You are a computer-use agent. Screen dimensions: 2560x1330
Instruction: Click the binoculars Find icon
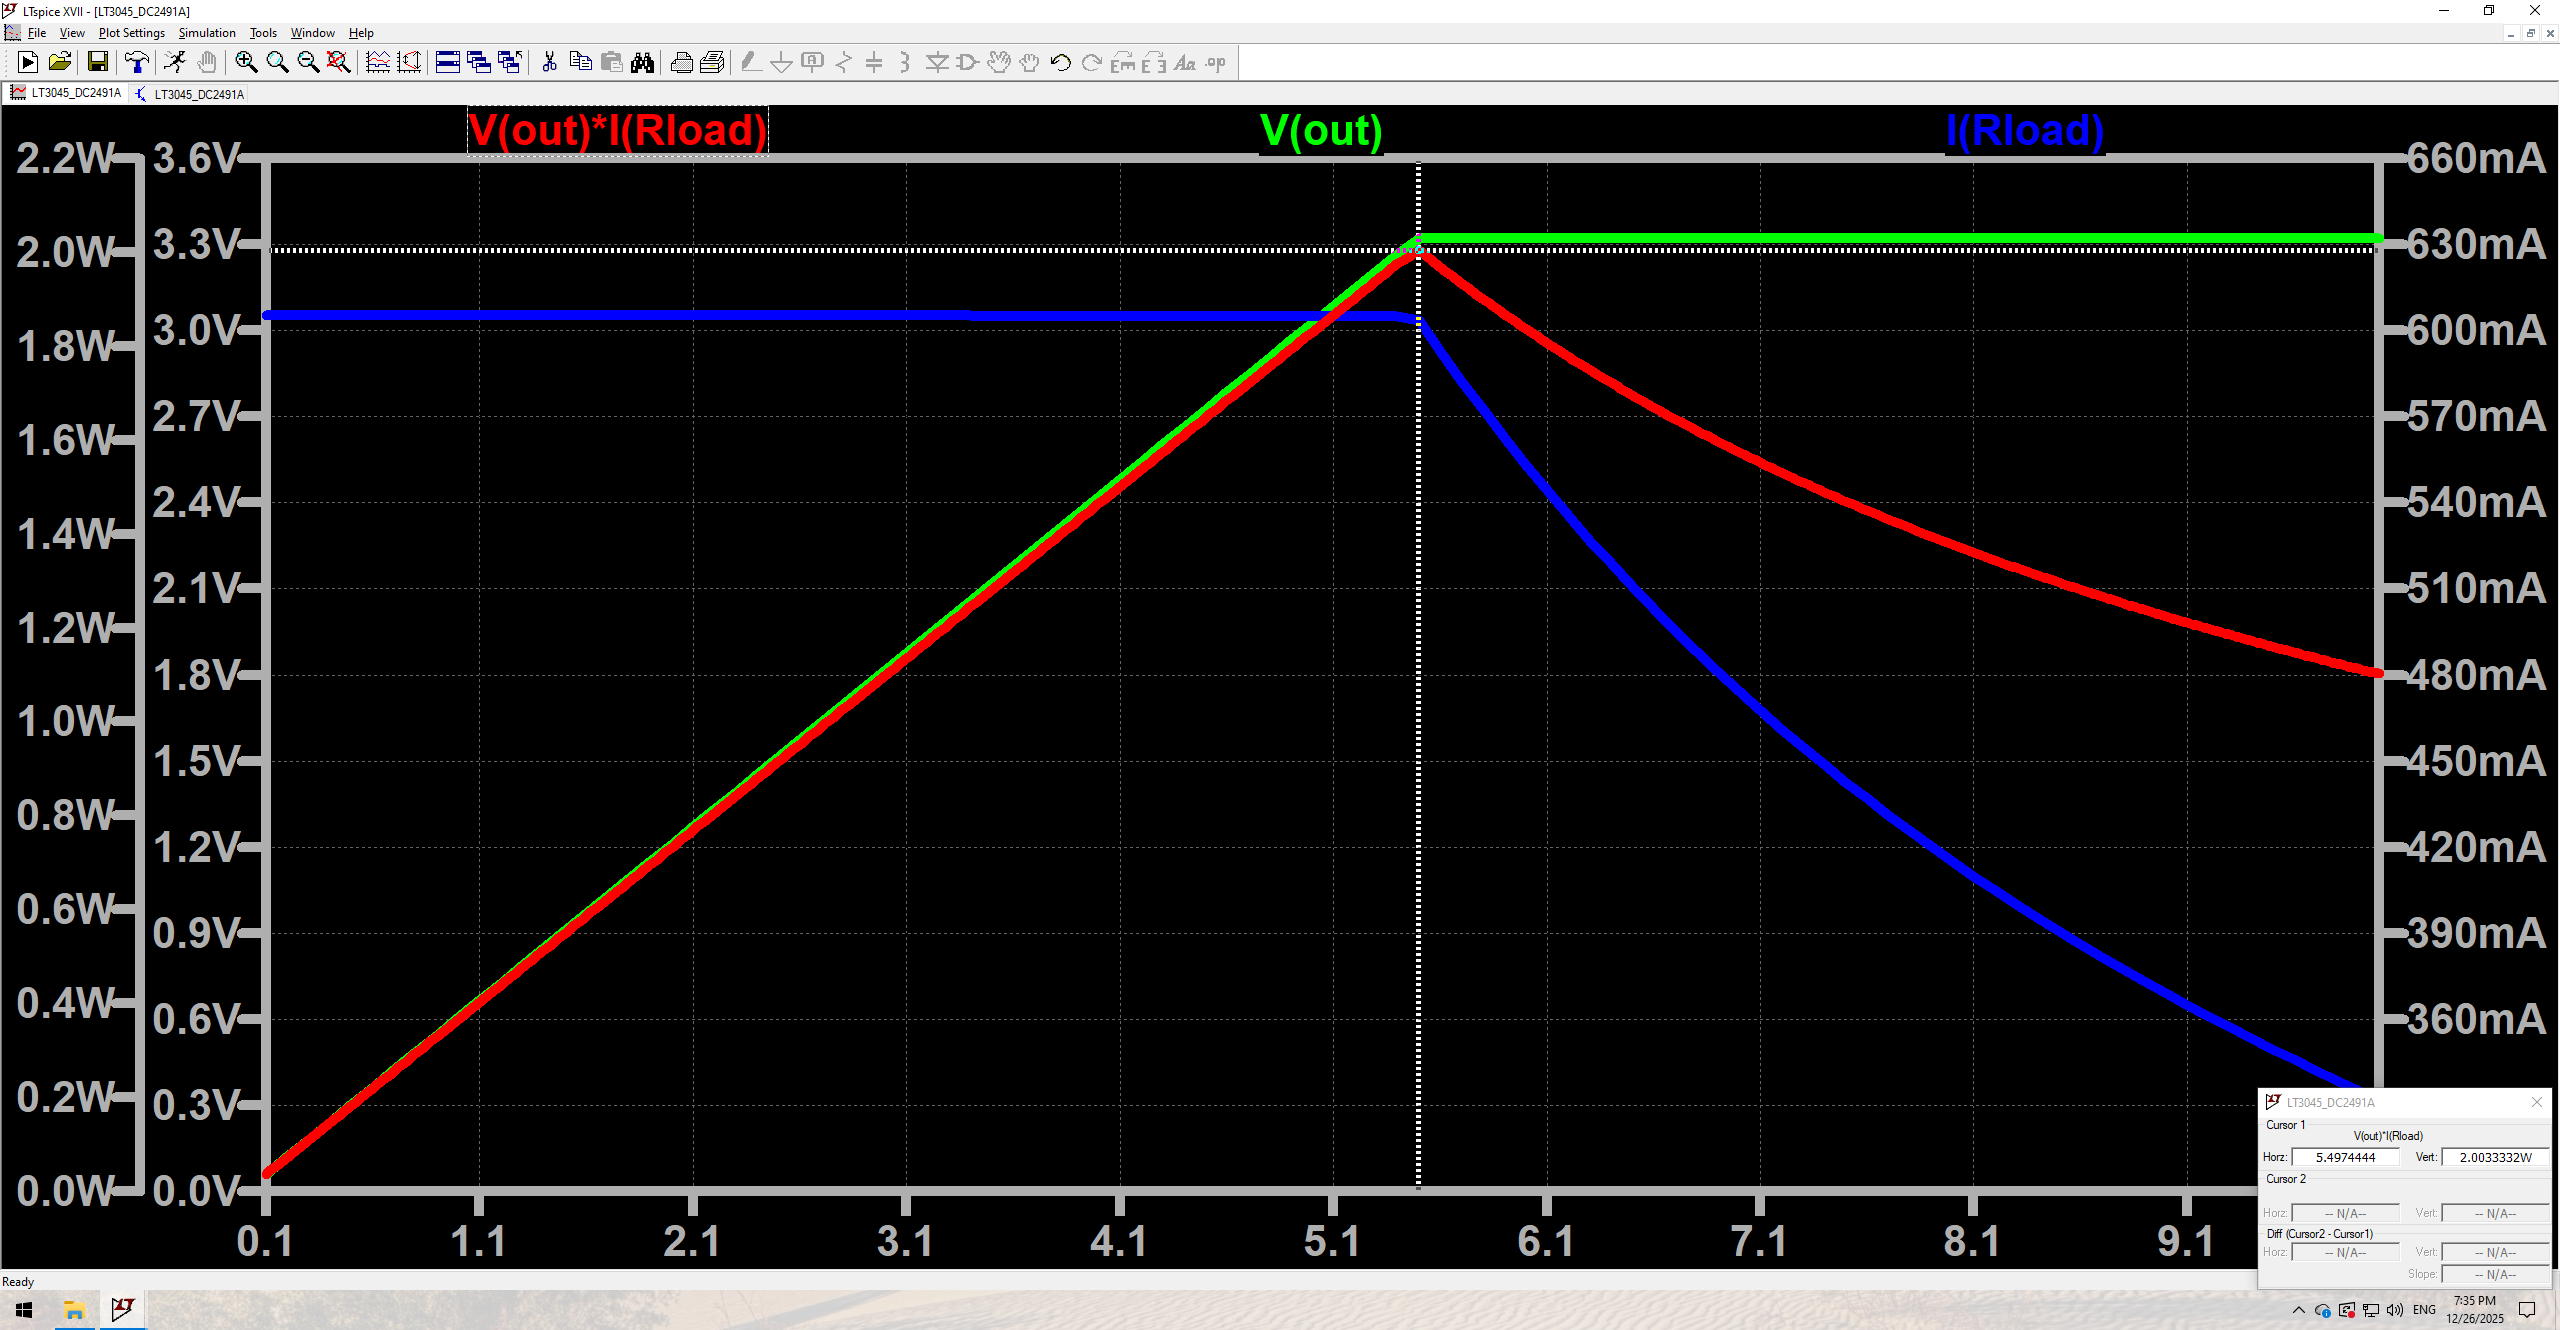tap(642, 63)
